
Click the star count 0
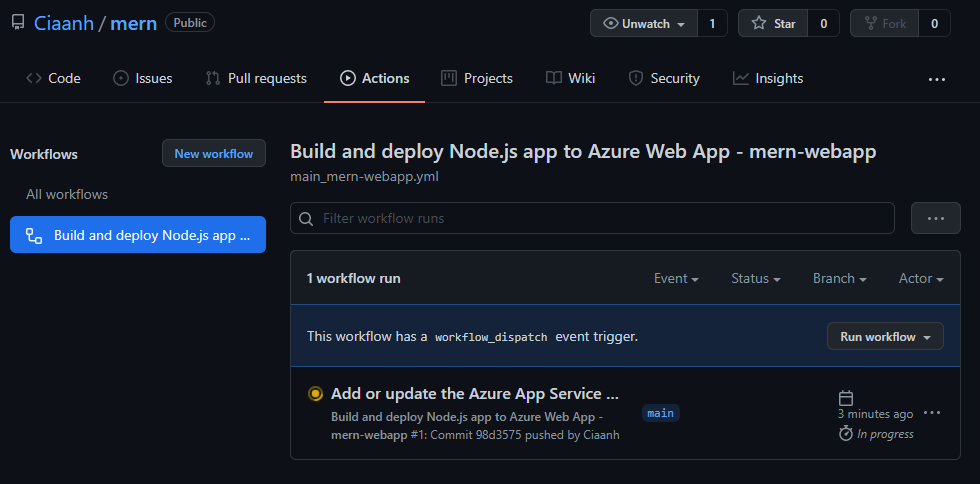pos(824,24)
